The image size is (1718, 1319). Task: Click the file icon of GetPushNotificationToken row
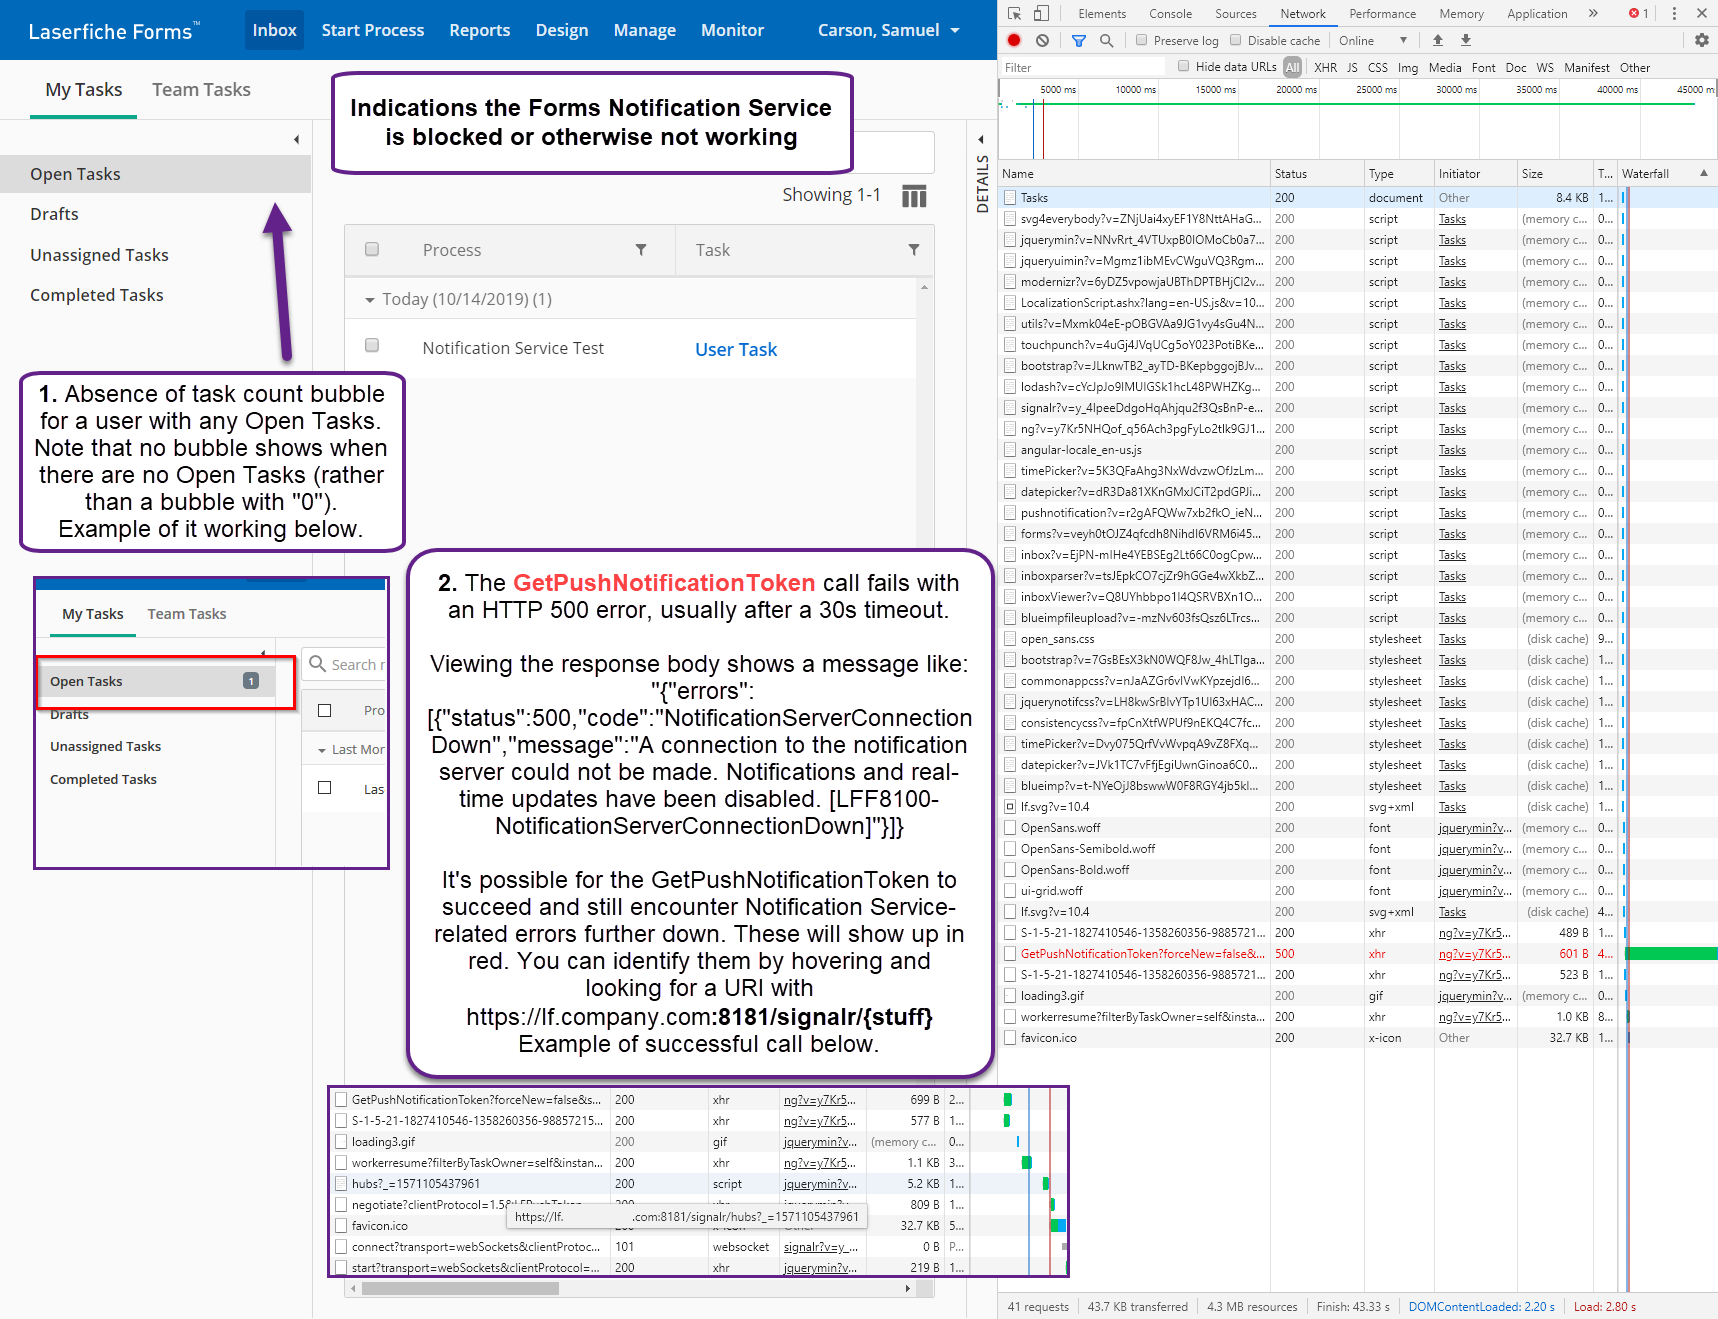click(1010, 954)
